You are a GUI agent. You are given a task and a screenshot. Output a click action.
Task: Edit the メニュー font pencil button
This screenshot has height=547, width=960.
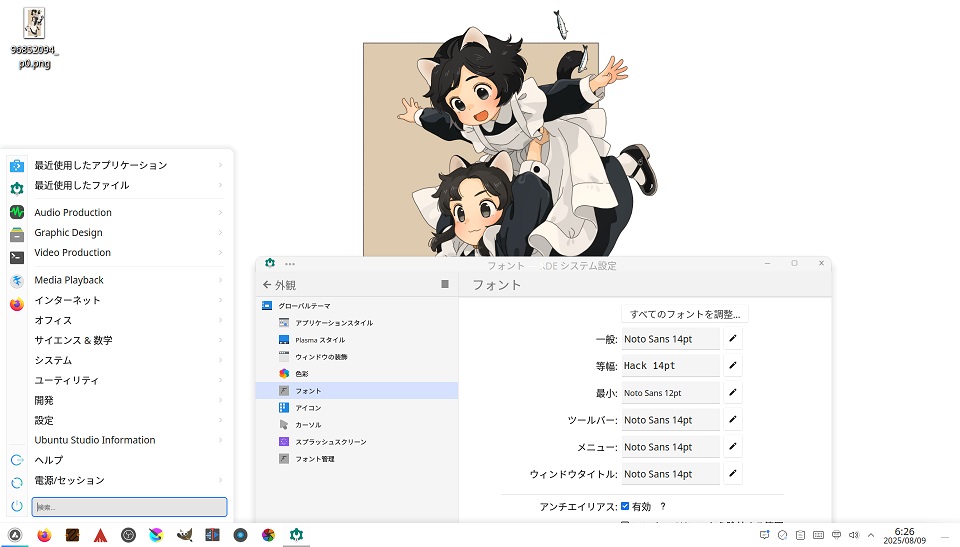point(732,447)
